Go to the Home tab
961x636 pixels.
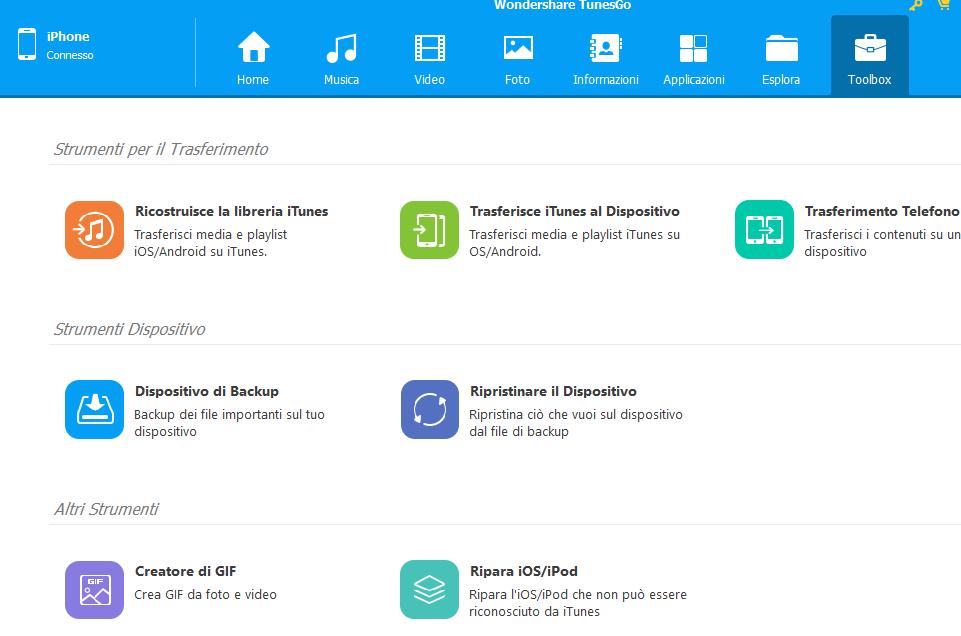tap(253, 58)
